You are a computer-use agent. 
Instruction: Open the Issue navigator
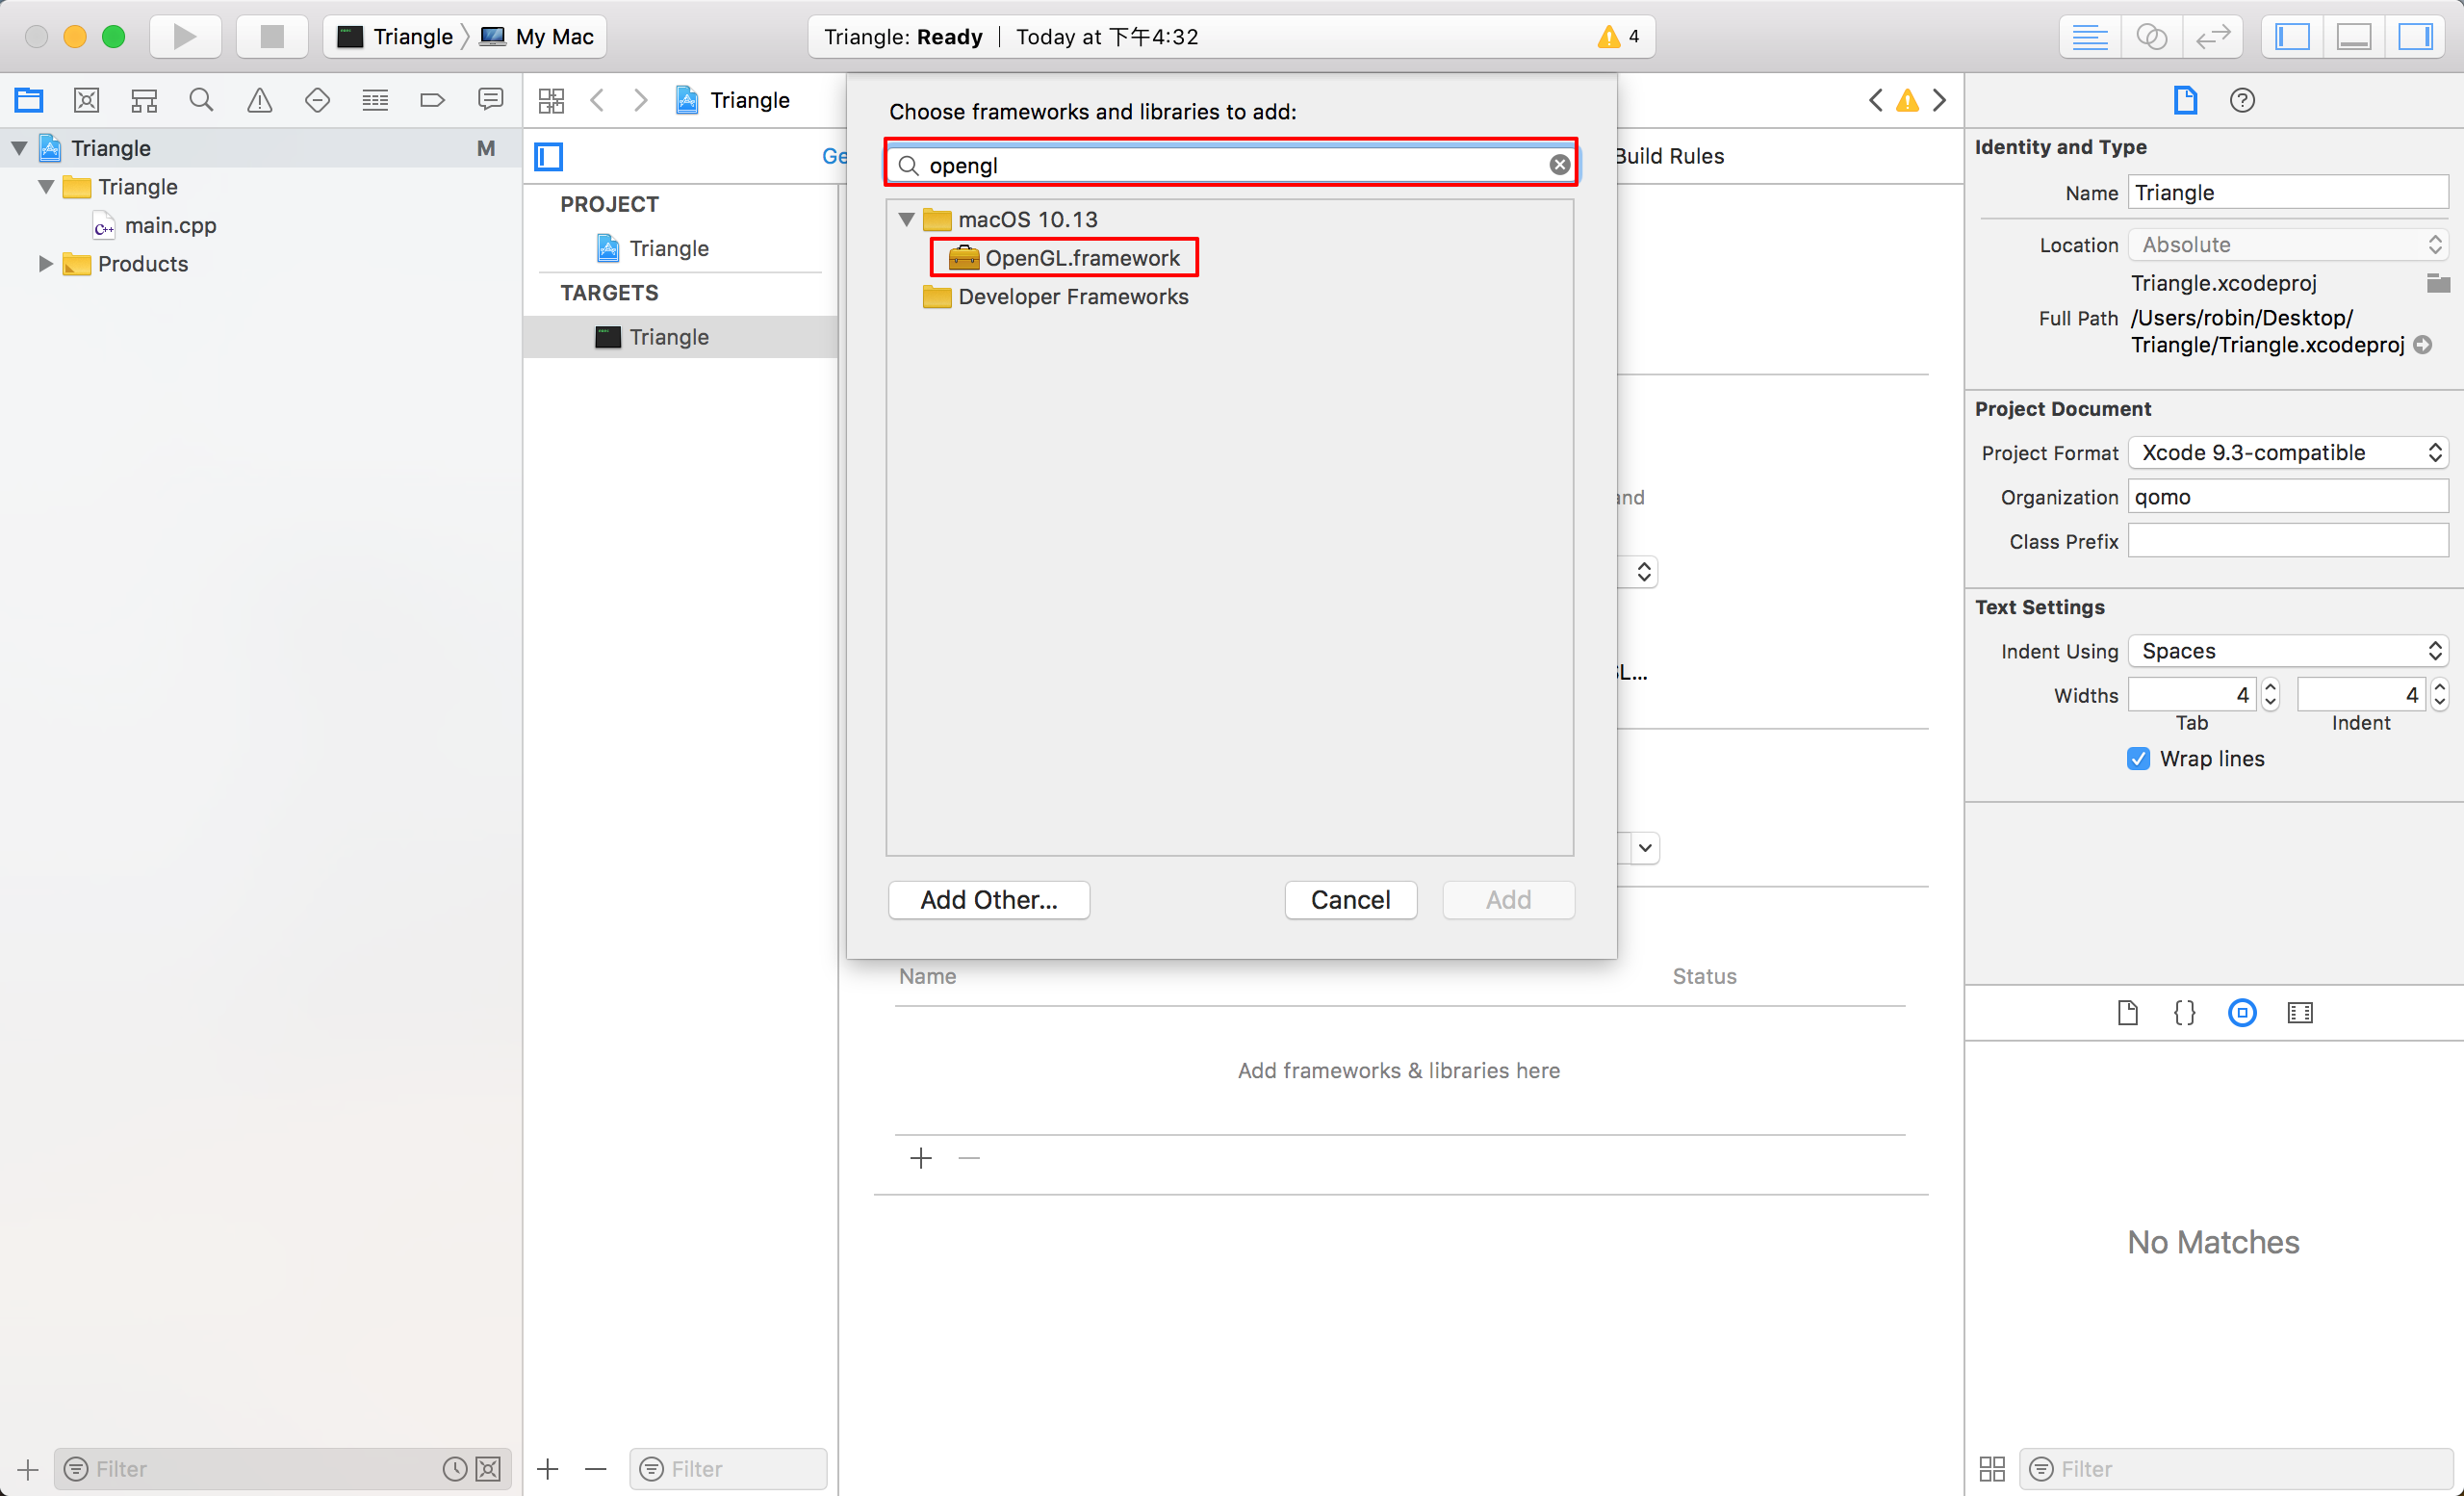[259, 100]
